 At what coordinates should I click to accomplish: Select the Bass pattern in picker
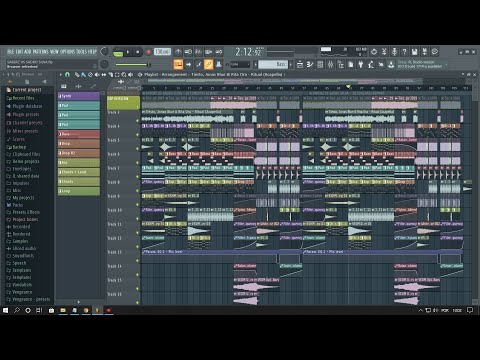pos(79,134)
